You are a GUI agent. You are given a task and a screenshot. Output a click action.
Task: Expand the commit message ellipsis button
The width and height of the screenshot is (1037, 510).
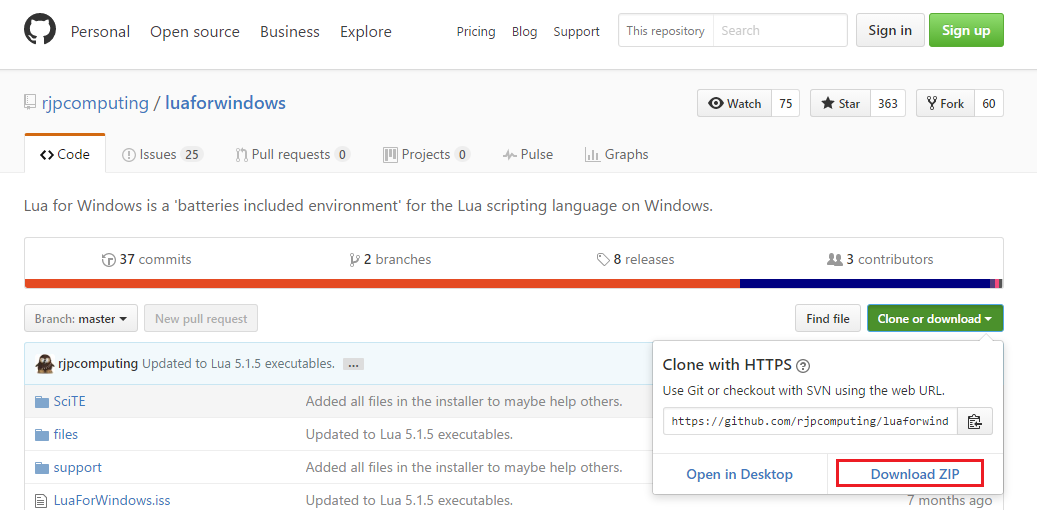(x=353, y=364)
